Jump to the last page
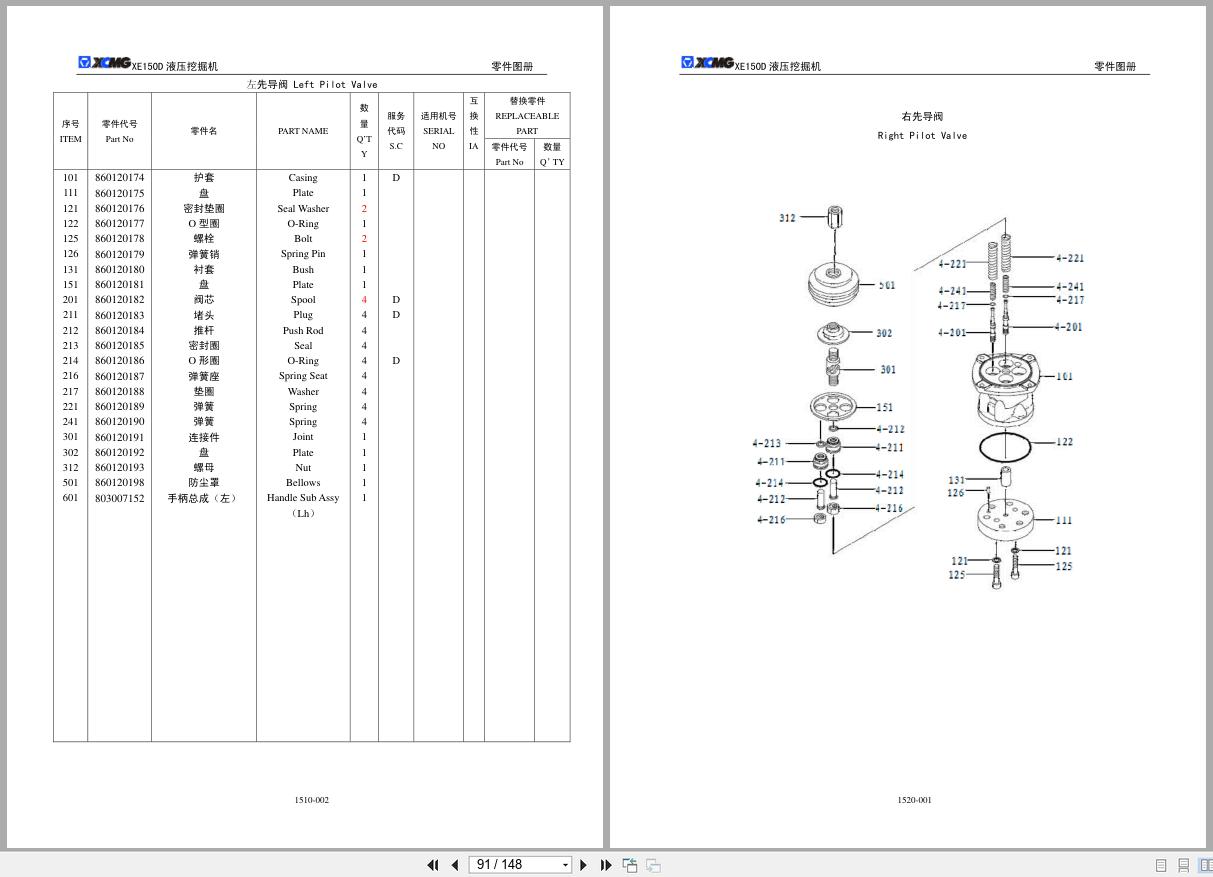The image size is (1213, 877). (606, 865)
